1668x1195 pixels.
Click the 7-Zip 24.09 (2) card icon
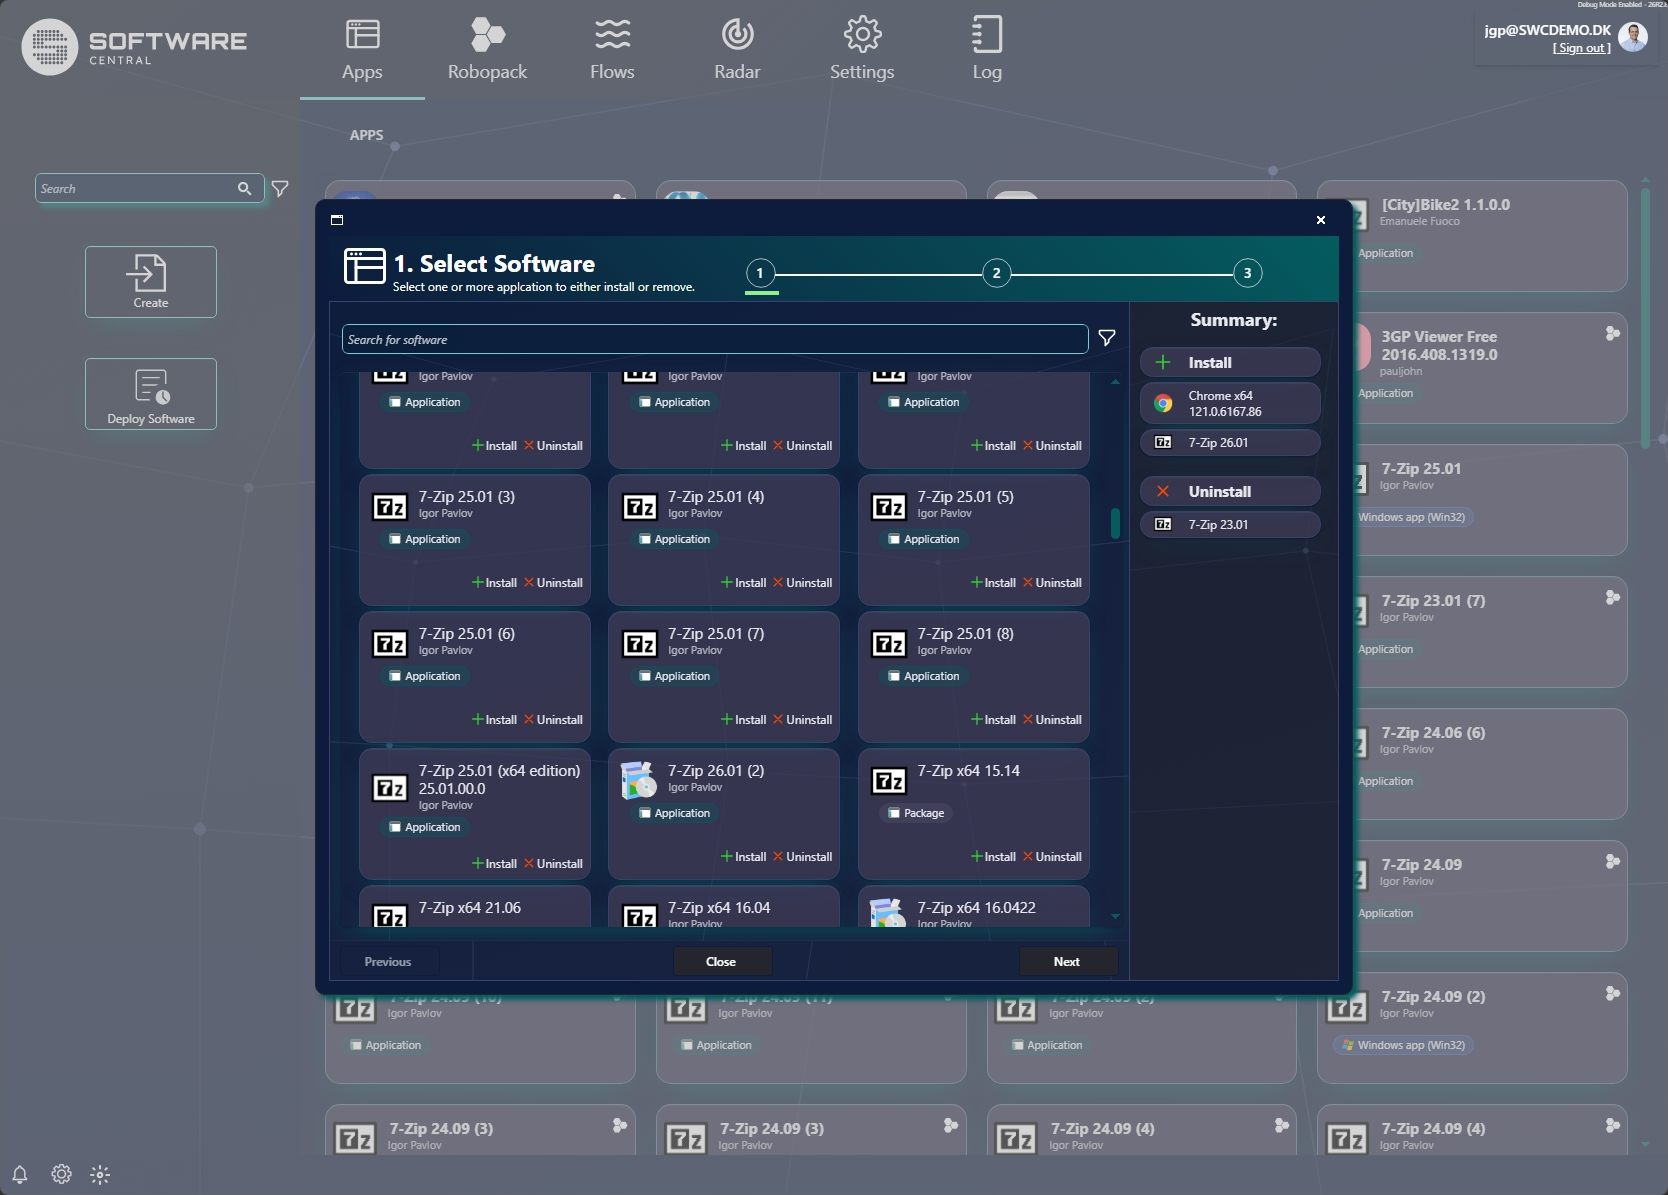(x=1346, y=1008)
